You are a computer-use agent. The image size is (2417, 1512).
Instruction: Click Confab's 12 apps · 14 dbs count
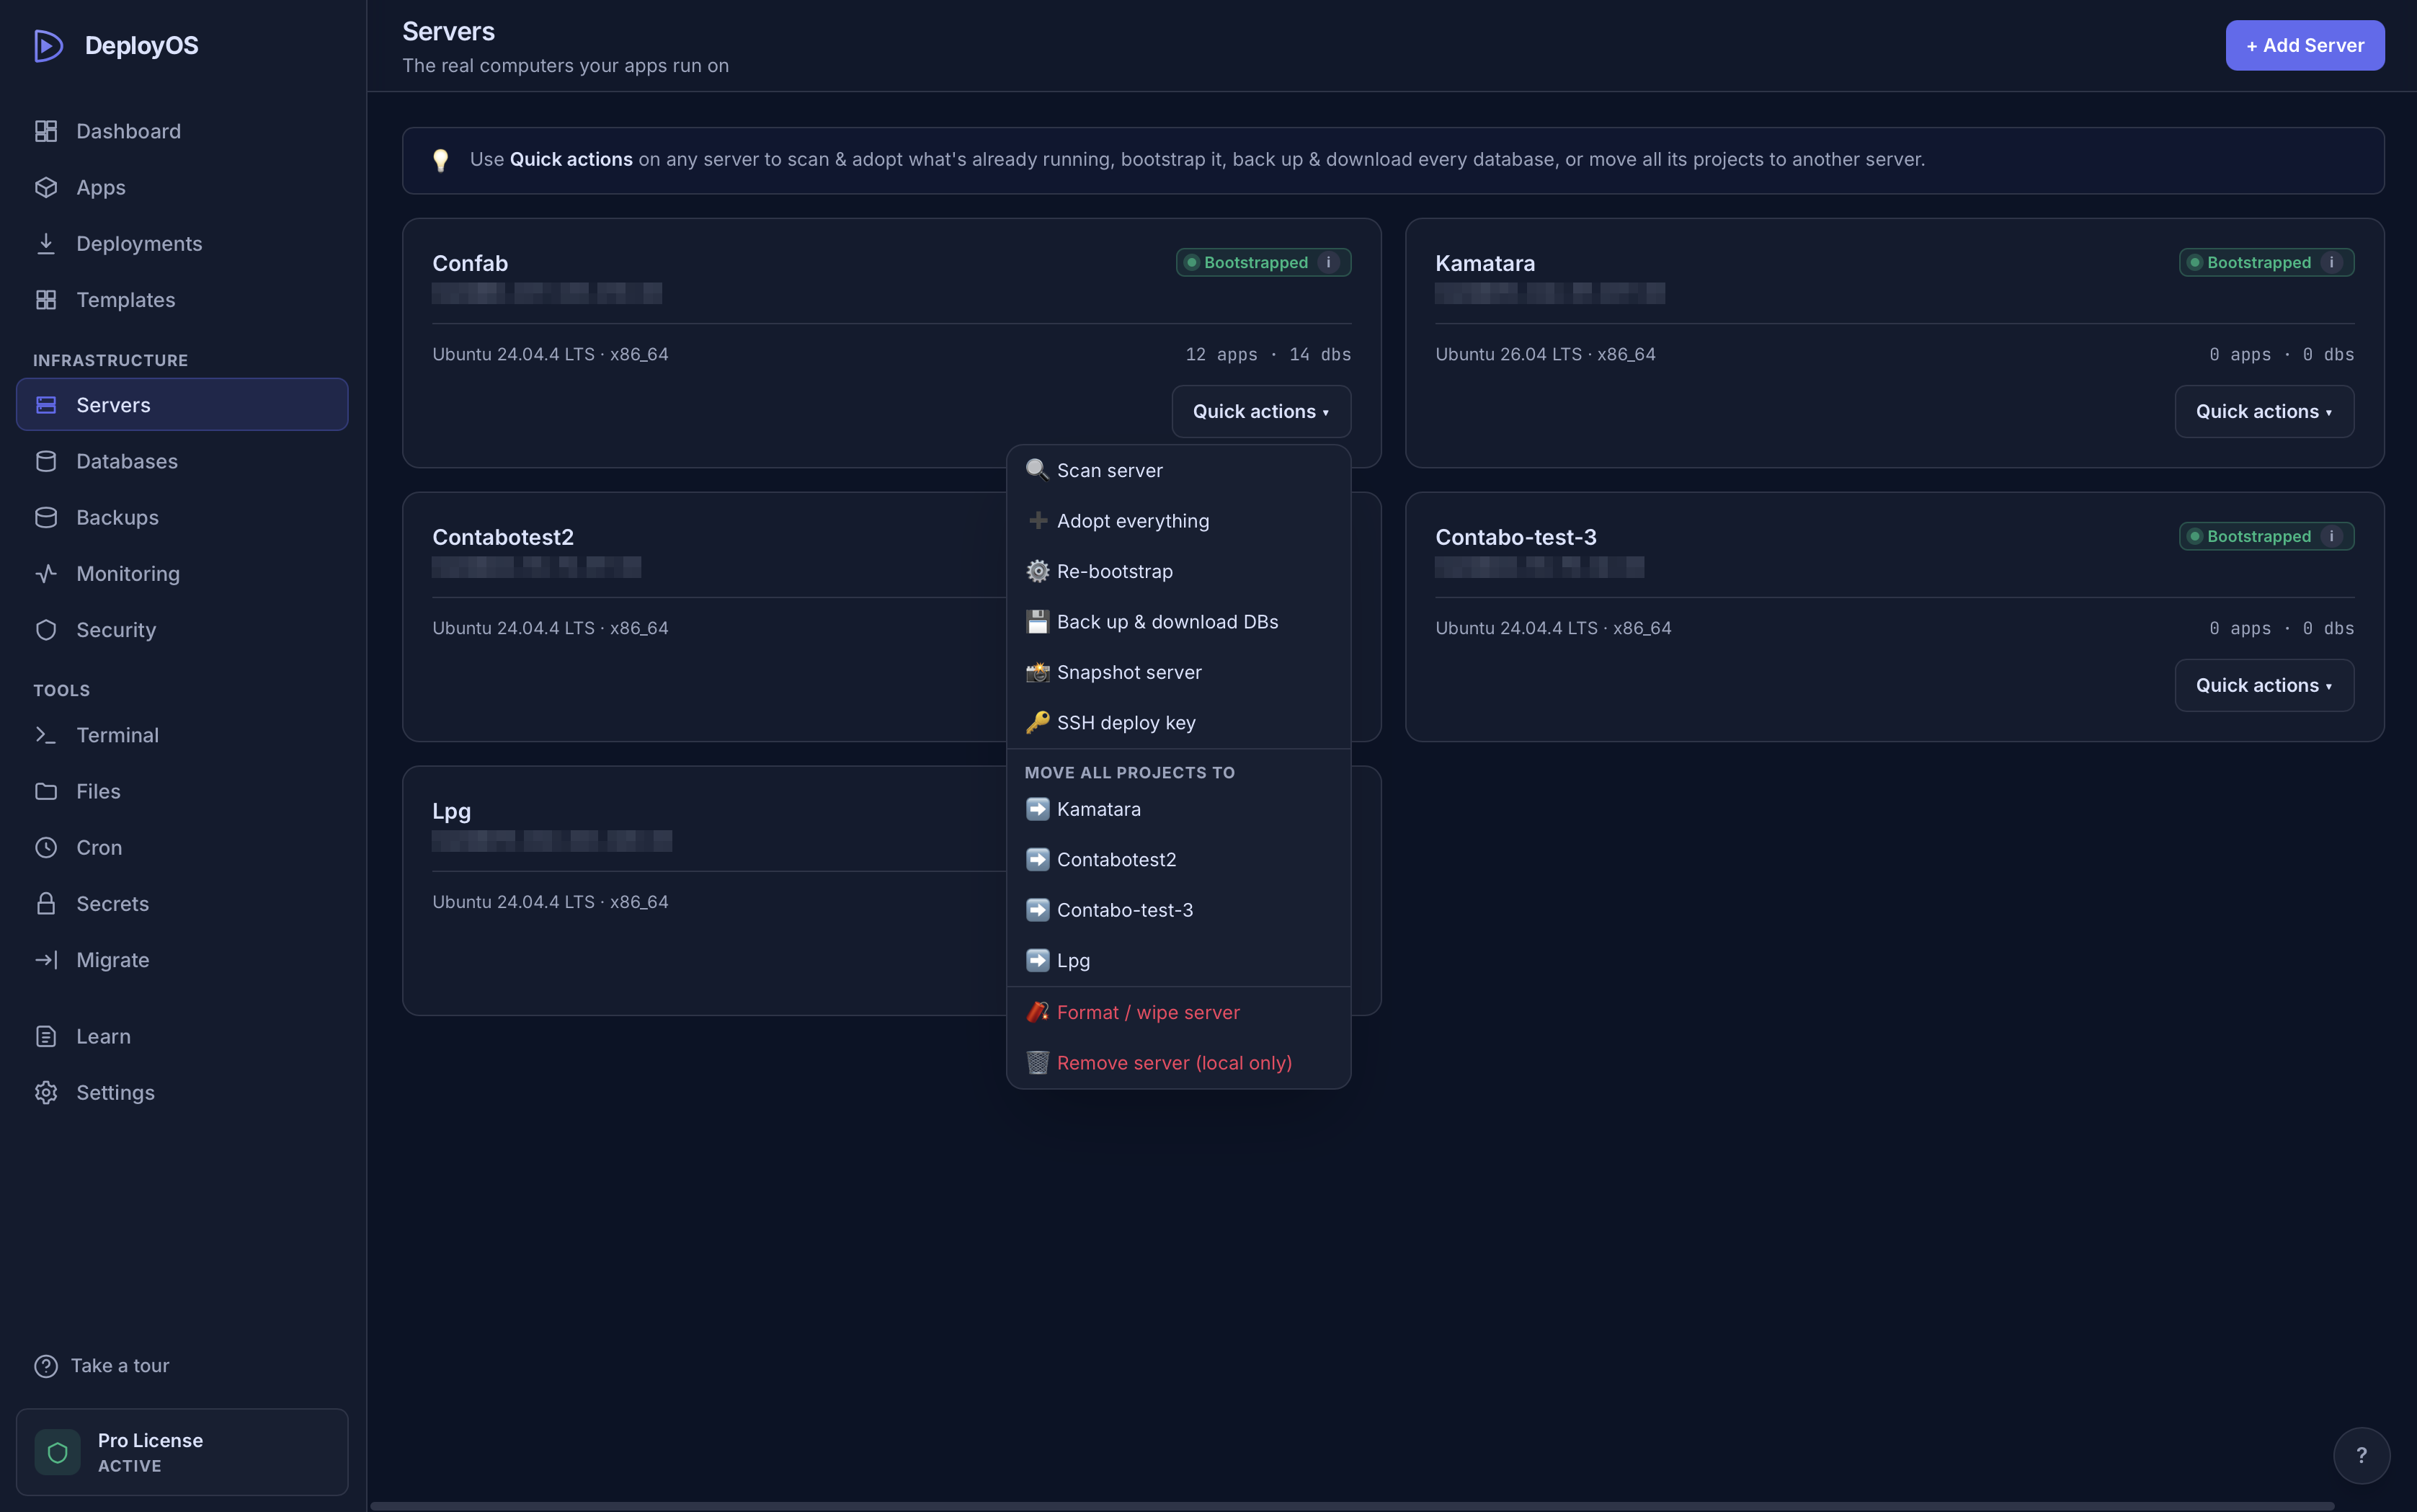point(1268,354)
